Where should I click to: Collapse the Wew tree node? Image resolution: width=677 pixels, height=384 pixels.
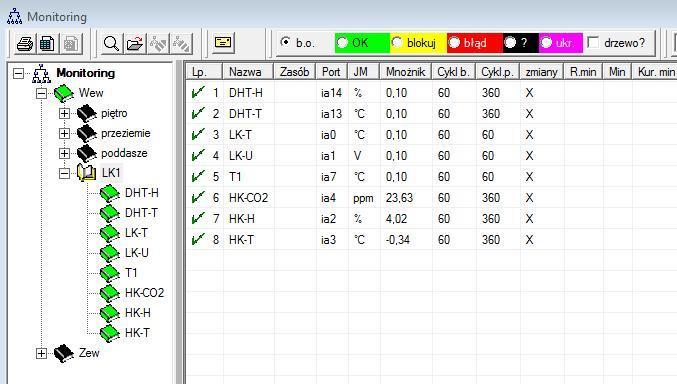point(41,93)
